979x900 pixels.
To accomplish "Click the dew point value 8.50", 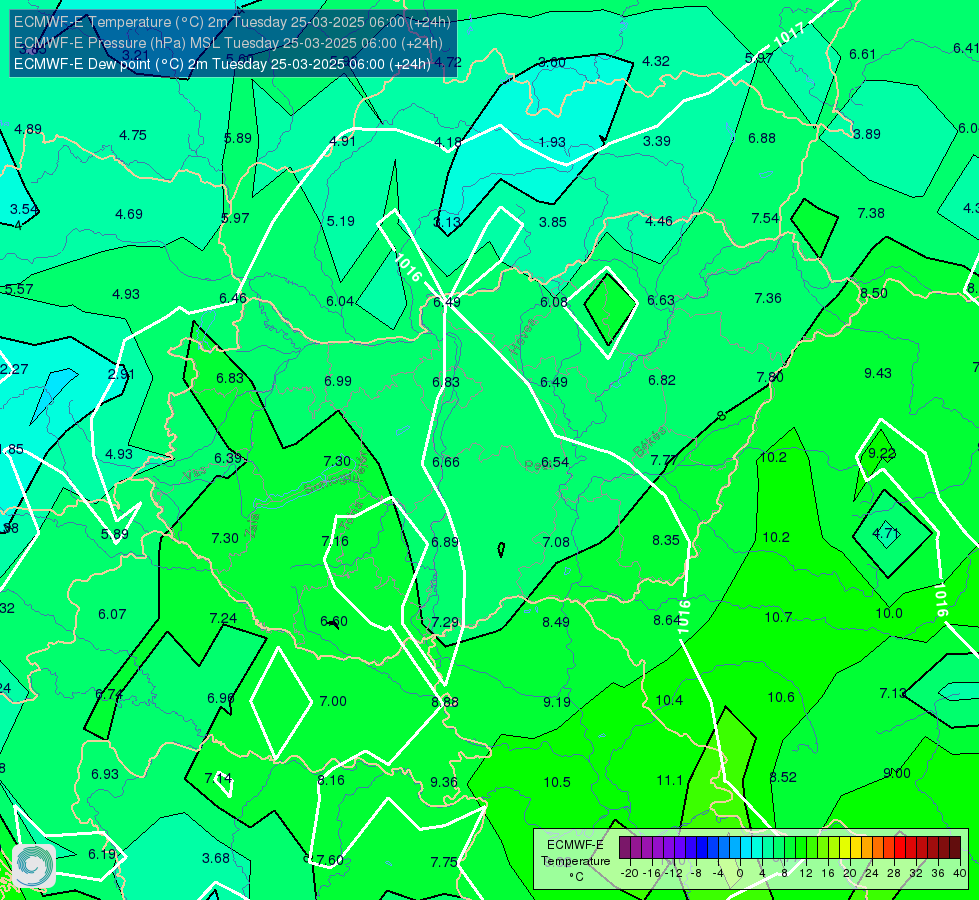I will pos(873,294).
